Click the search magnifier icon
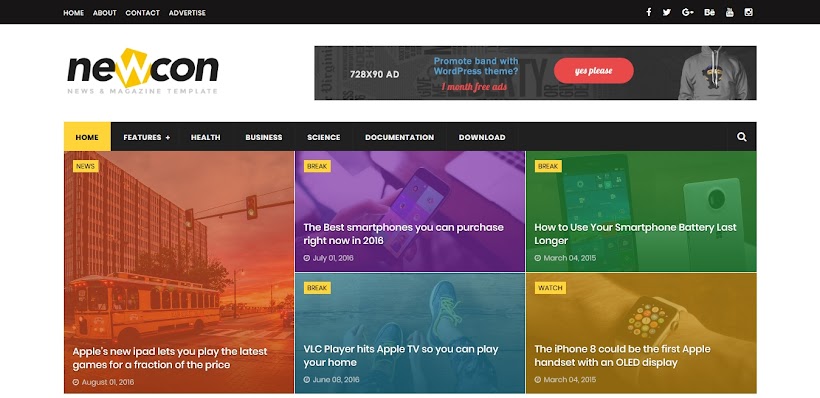820x398 pixels. pyautogui.click(x=742, y=137)
